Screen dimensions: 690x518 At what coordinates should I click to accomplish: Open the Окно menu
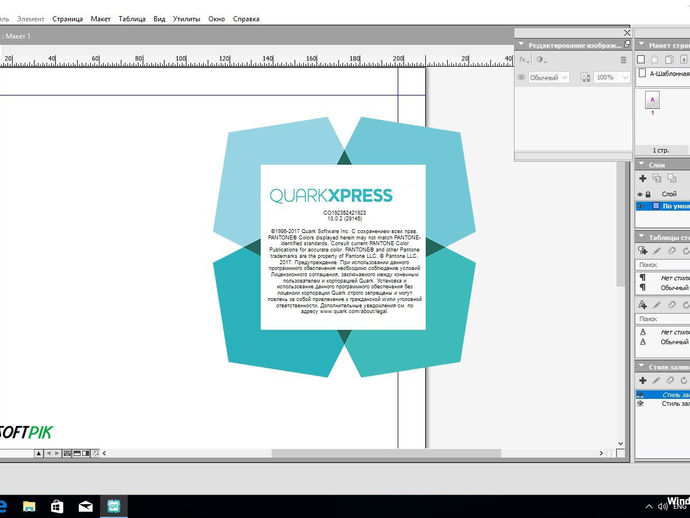click(216, 19)
